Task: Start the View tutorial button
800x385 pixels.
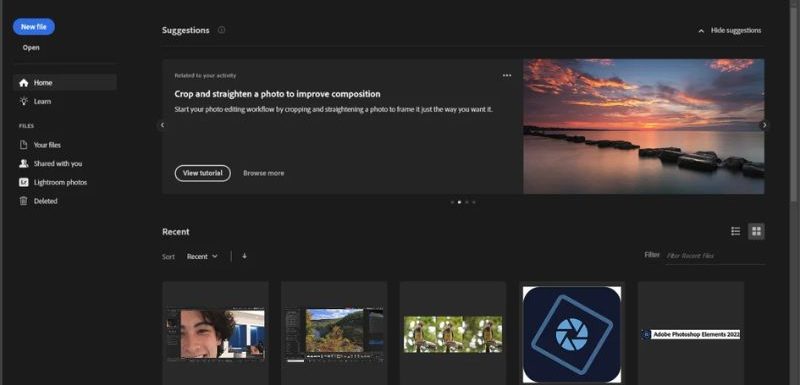Action: click(x=203, y=173)
